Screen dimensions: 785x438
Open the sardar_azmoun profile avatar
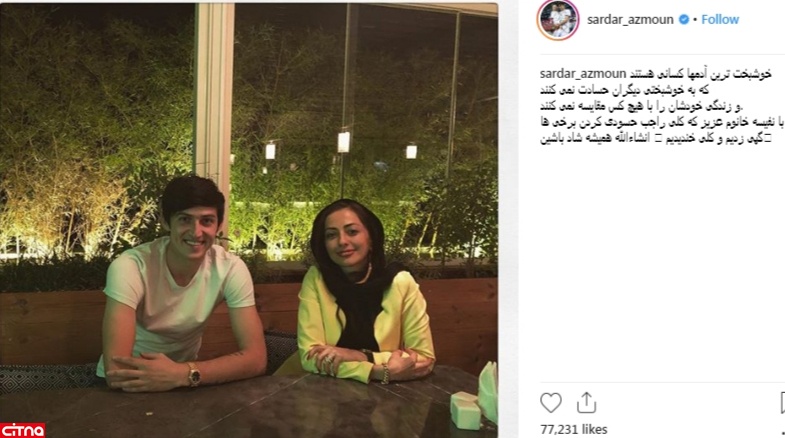coord(558,20)
